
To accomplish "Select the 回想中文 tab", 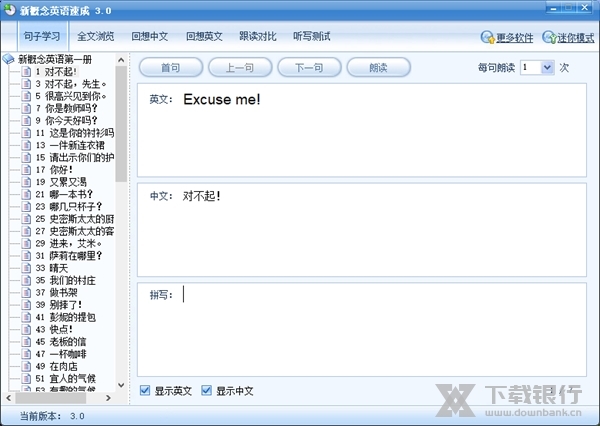I will [150, 36].
